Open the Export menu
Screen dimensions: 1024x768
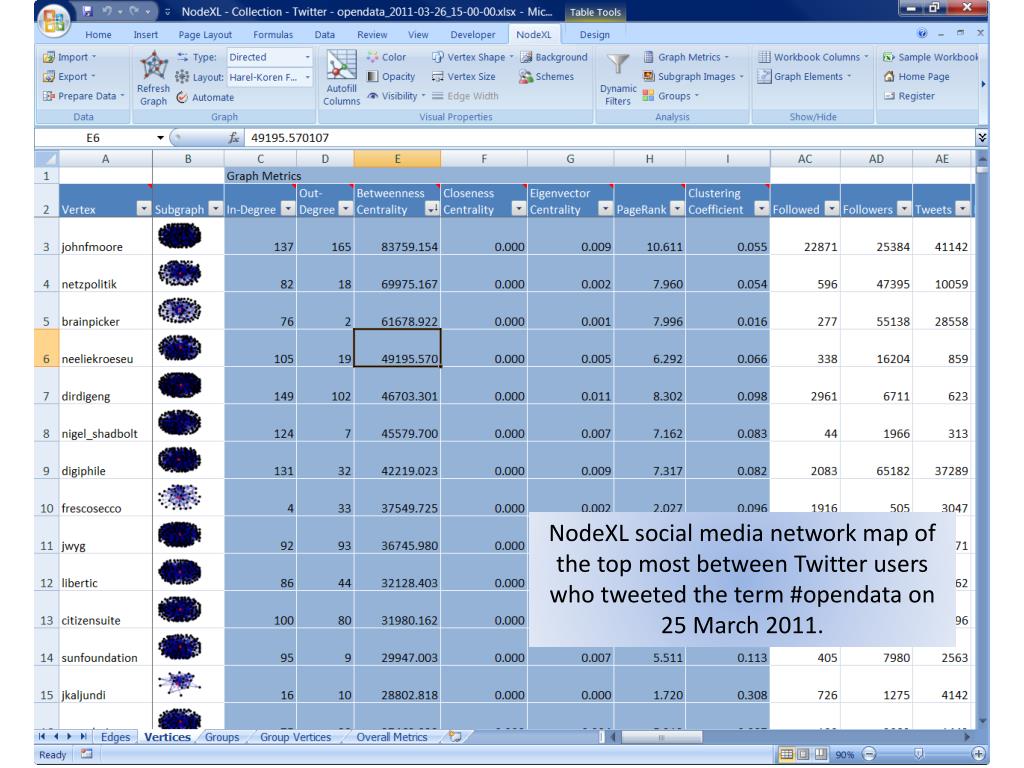[69, 76]
